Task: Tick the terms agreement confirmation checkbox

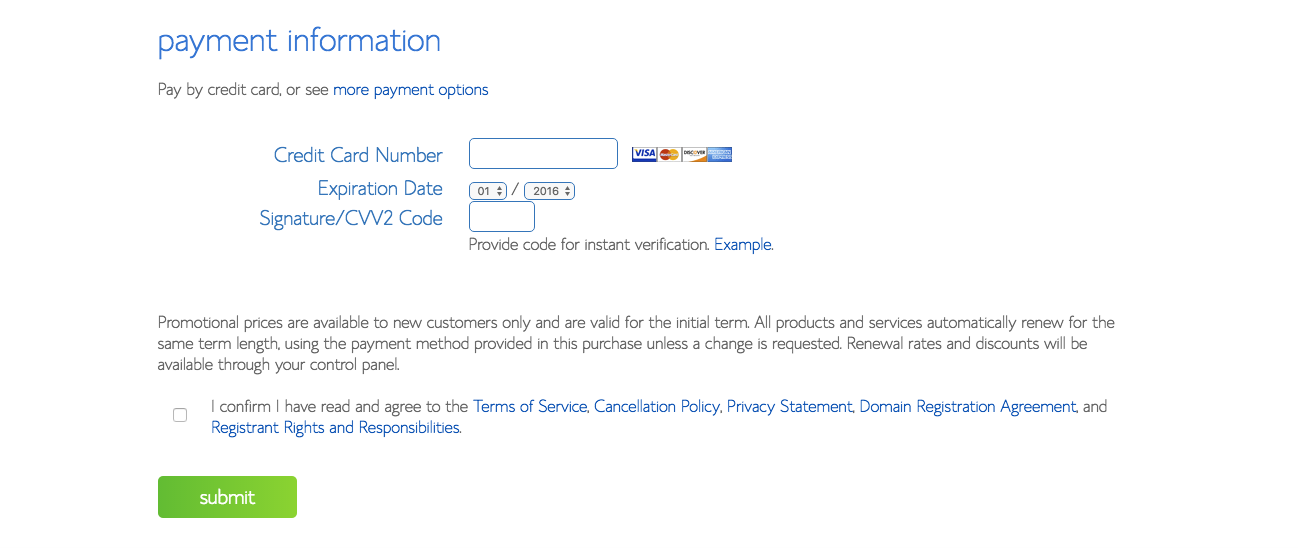Action: tap(180, 415)
